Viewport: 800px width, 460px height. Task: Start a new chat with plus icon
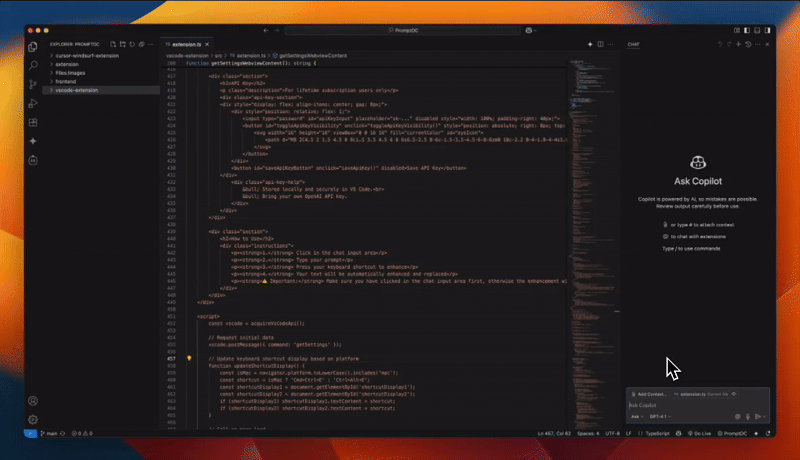click(738, 44)
